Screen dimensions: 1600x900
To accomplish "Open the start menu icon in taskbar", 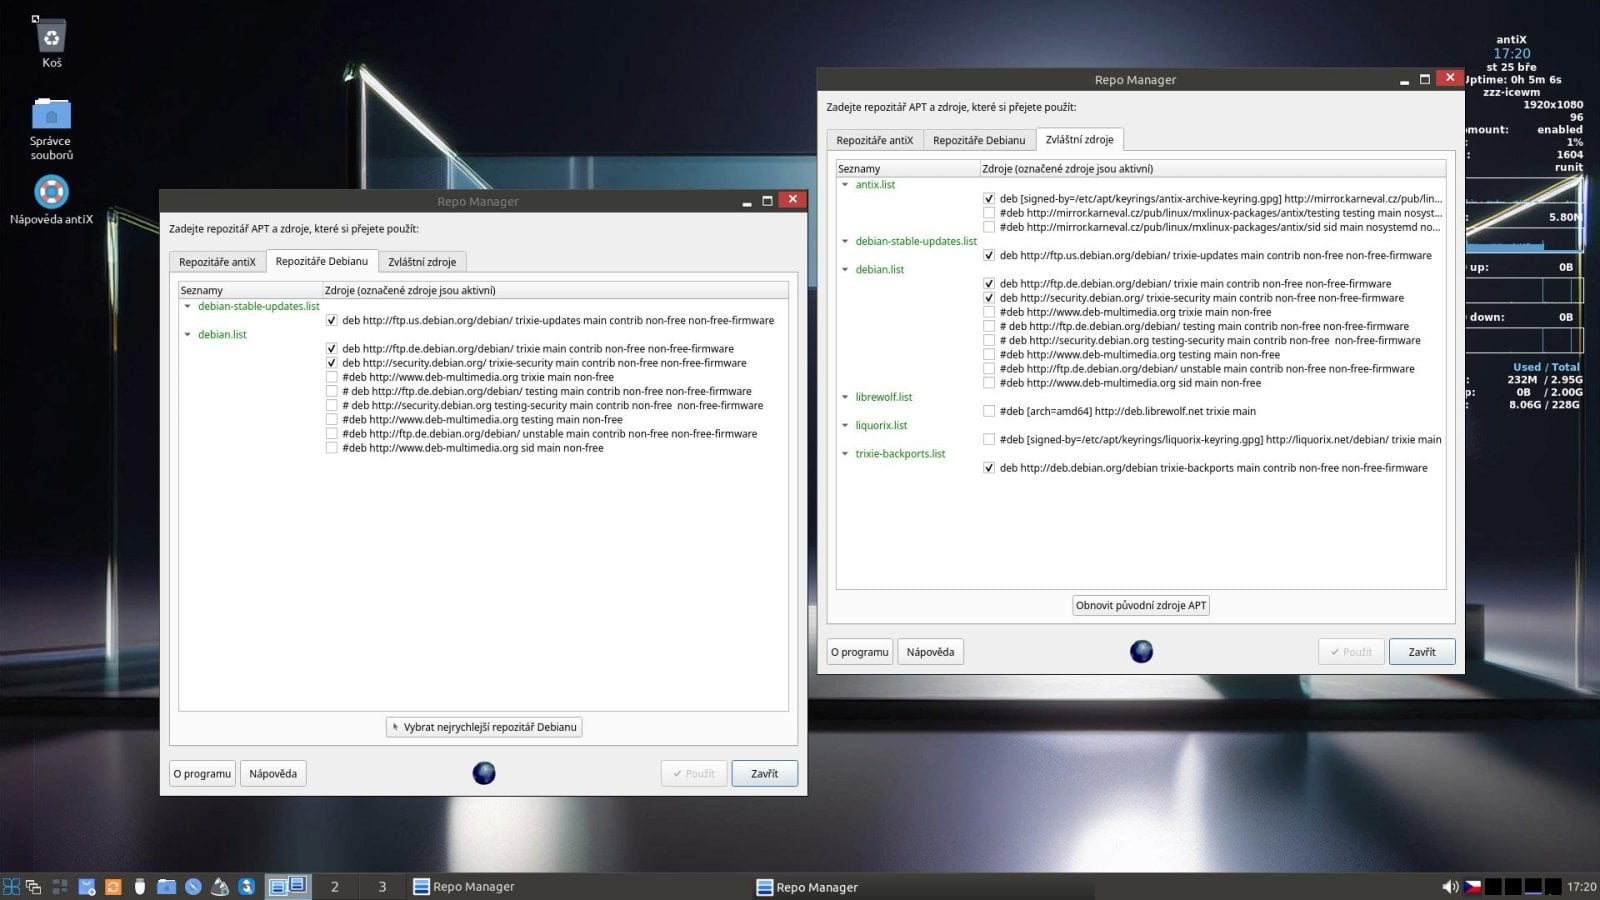I will 11,886.
